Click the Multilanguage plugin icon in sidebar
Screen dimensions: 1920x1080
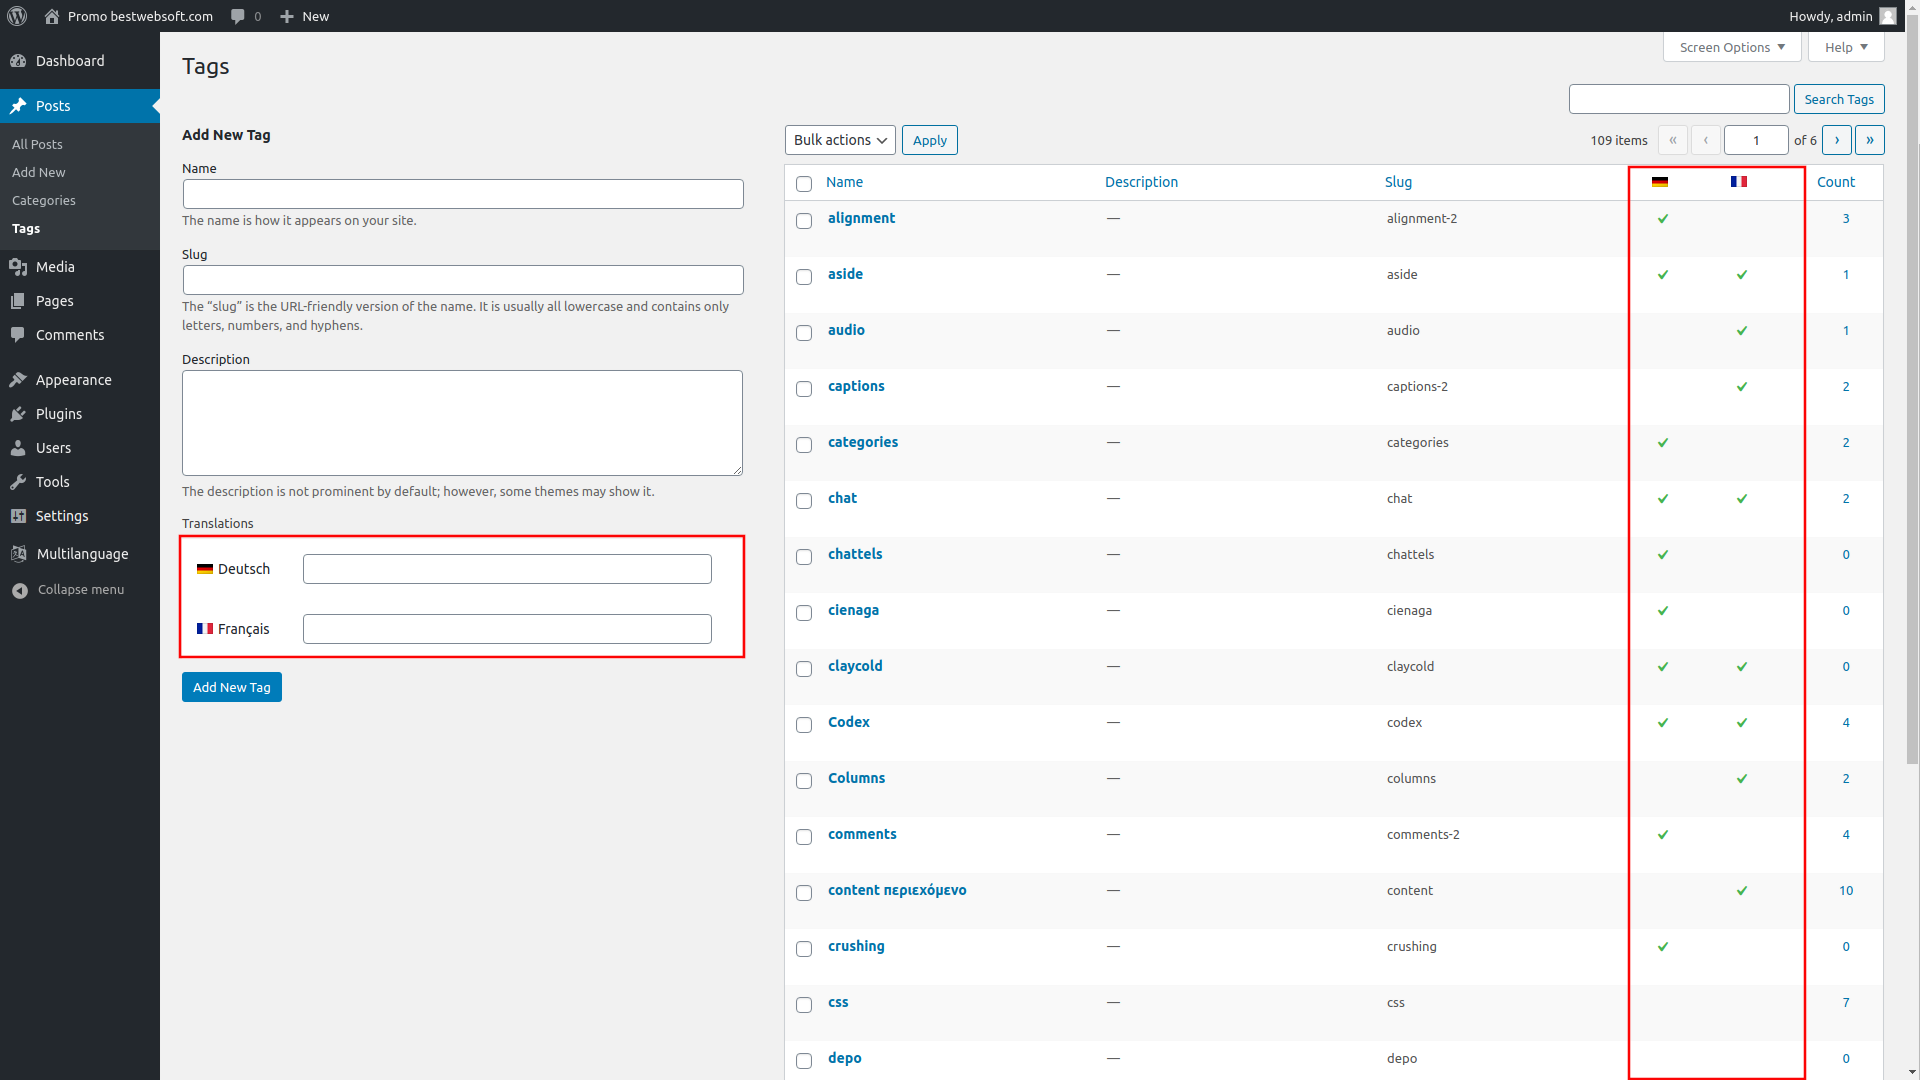[x=18, y=554]
